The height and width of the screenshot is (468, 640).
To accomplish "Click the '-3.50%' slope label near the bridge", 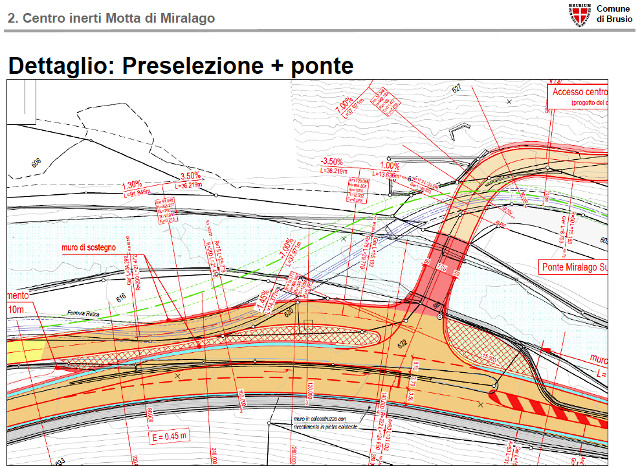I will (332, 160).
